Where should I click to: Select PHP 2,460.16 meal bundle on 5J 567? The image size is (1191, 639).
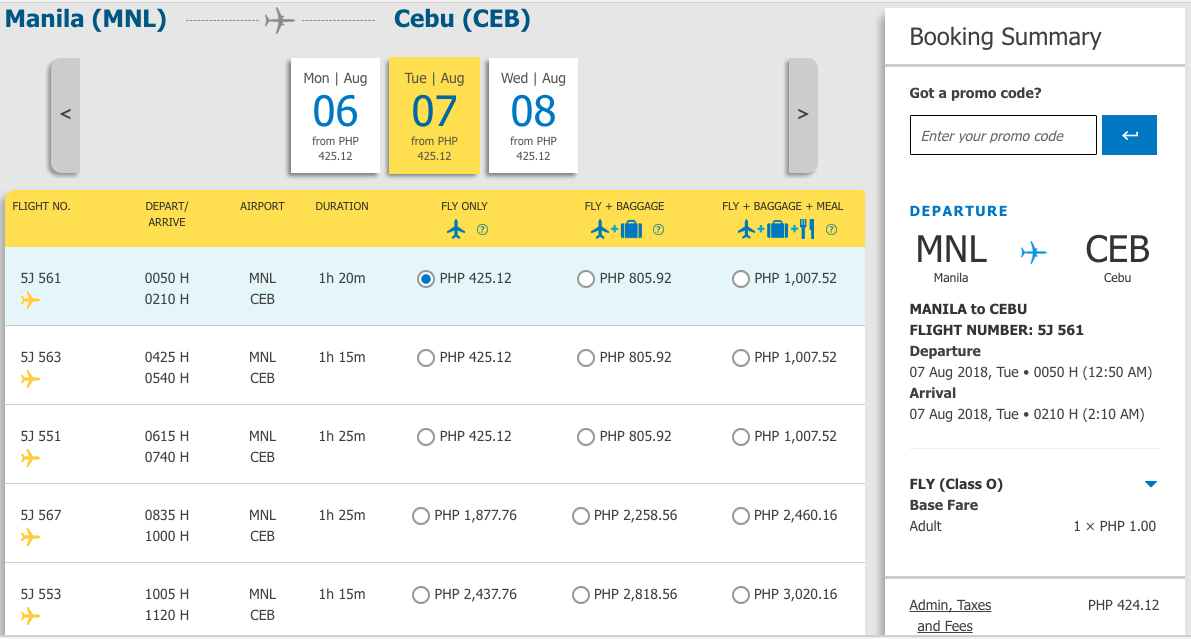(x=741, y=516)
